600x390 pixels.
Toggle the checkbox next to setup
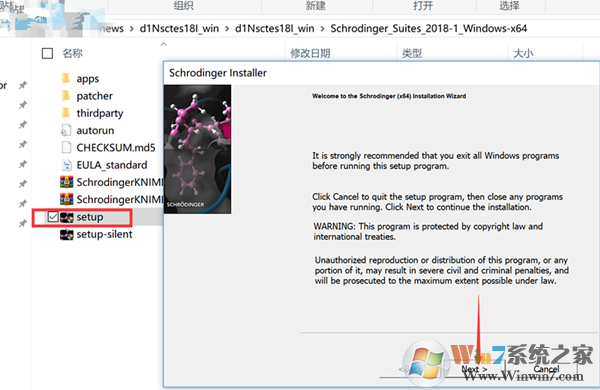point(53,217)
